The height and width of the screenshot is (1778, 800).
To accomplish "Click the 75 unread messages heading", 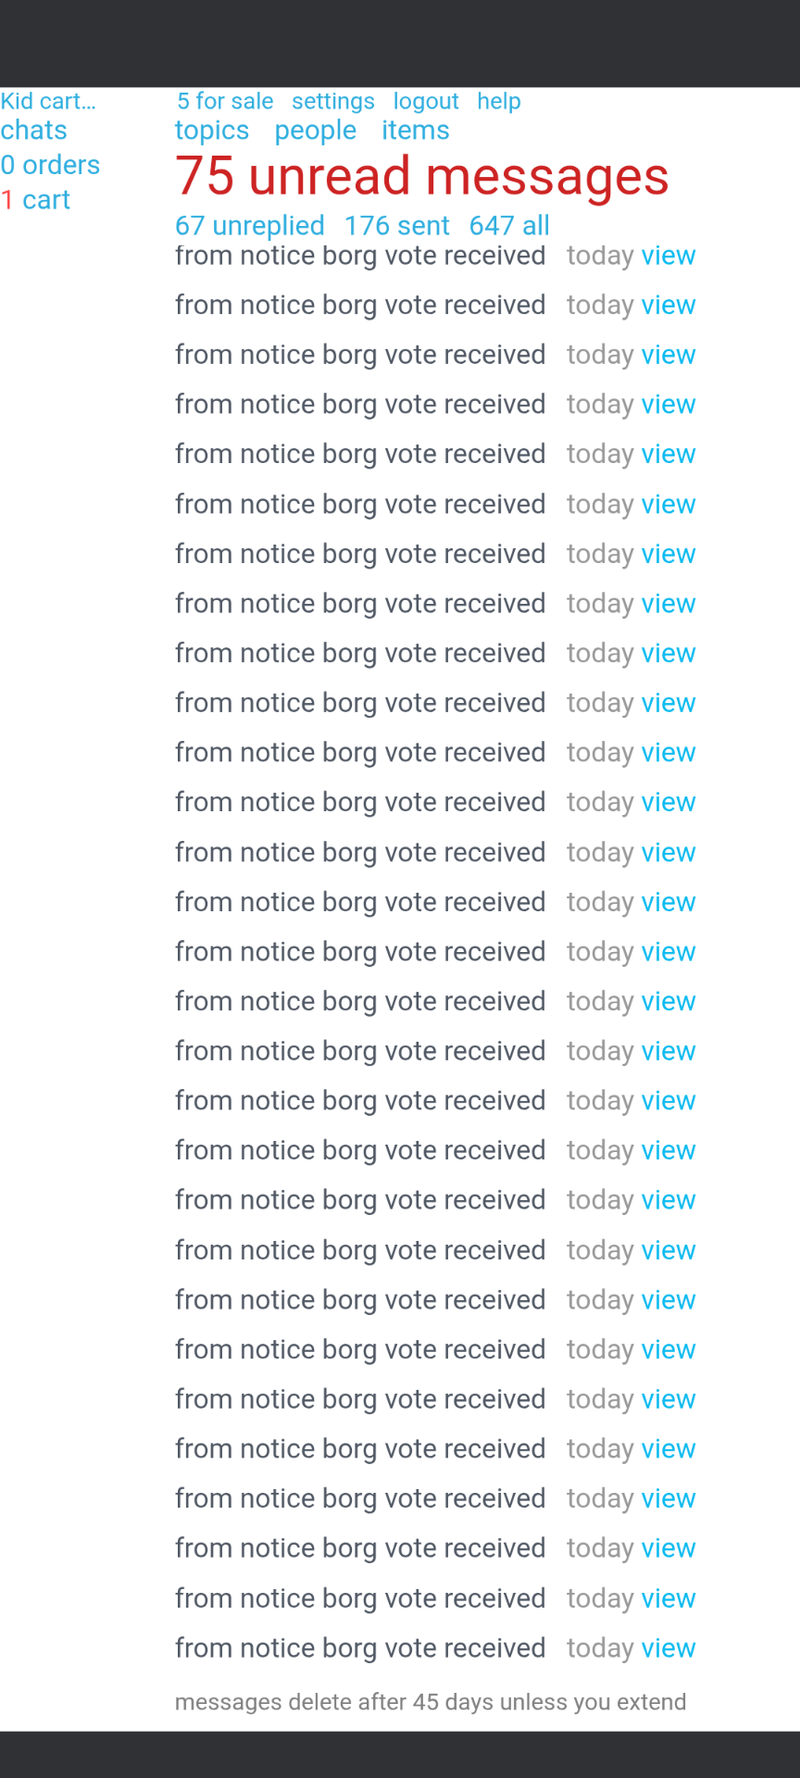I will [421, 177].
